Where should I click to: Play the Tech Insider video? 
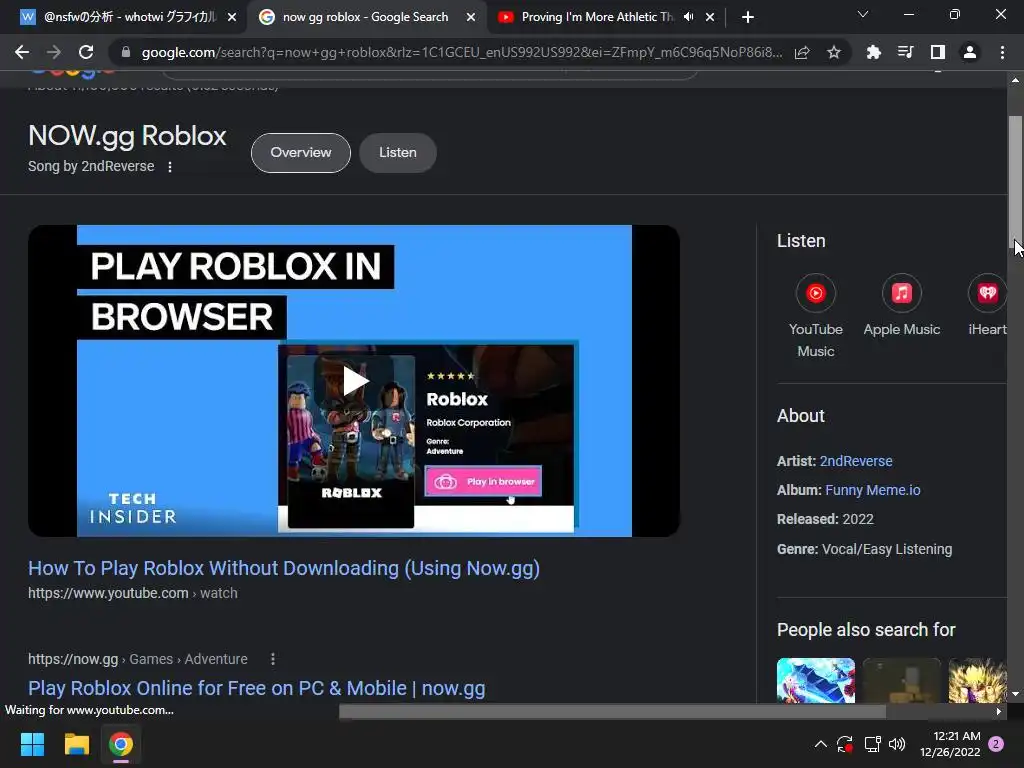354,381
